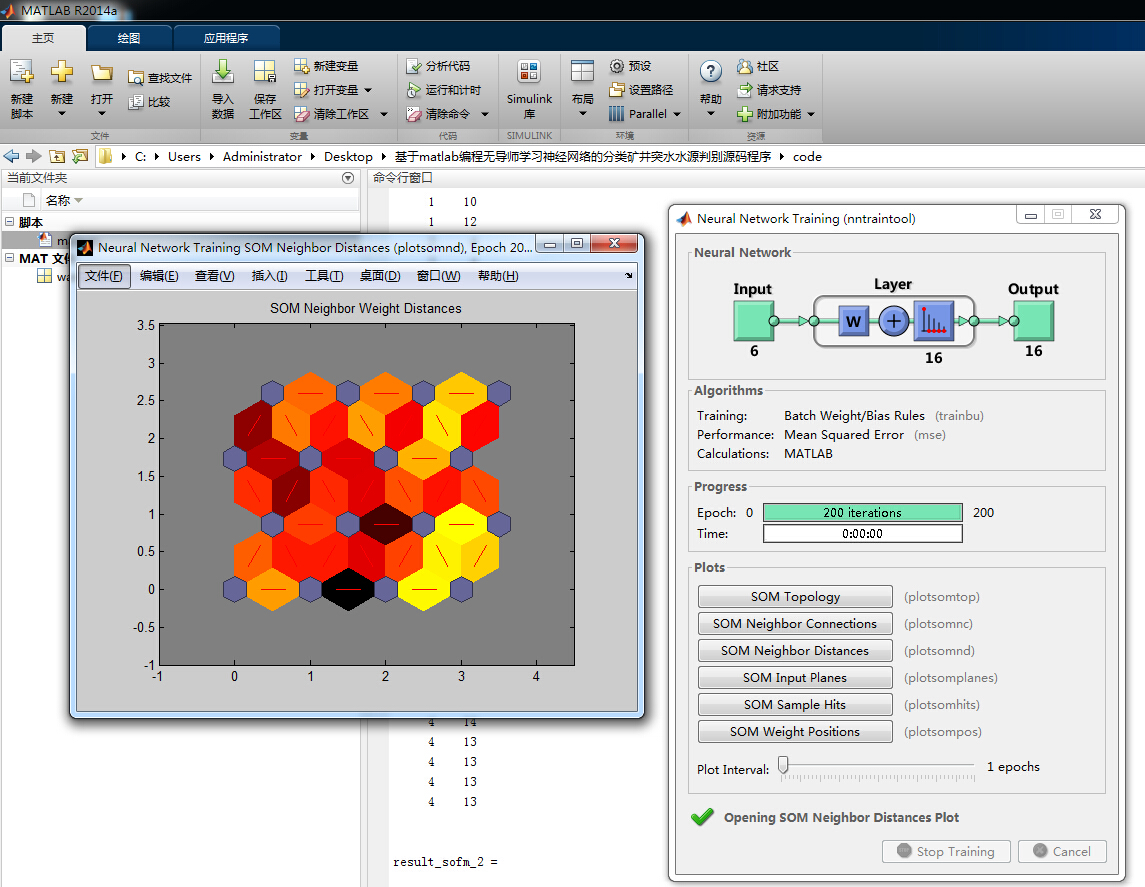Open Simulink Library icon
Viewport: 1145px width, 887px height.
(x=529, y=72)
